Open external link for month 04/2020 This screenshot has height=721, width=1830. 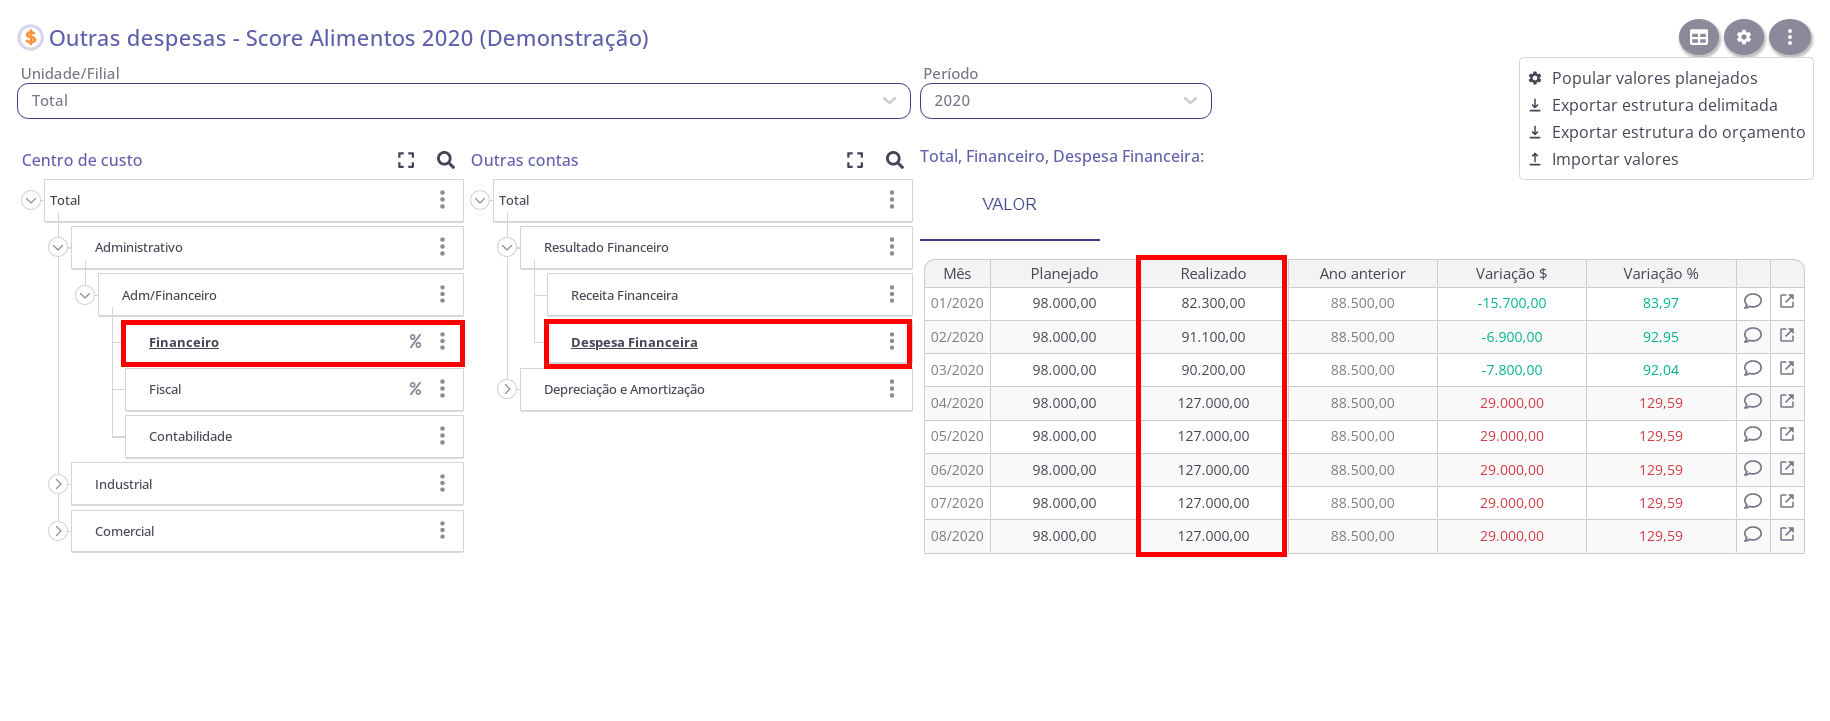(x=1787, y=402)
